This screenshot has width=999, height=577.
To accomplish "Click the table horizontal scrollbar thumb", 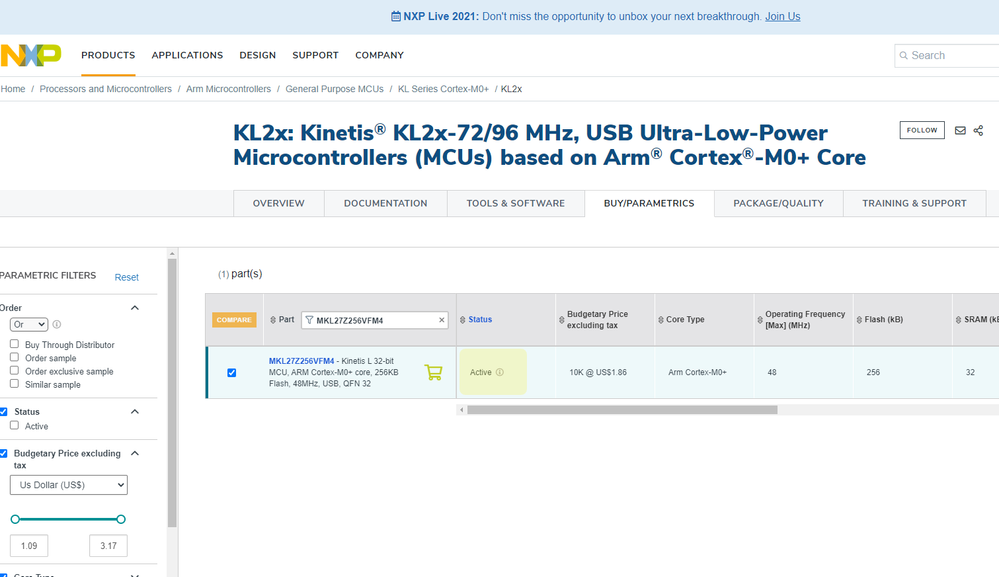I will (x=622, y=410).
